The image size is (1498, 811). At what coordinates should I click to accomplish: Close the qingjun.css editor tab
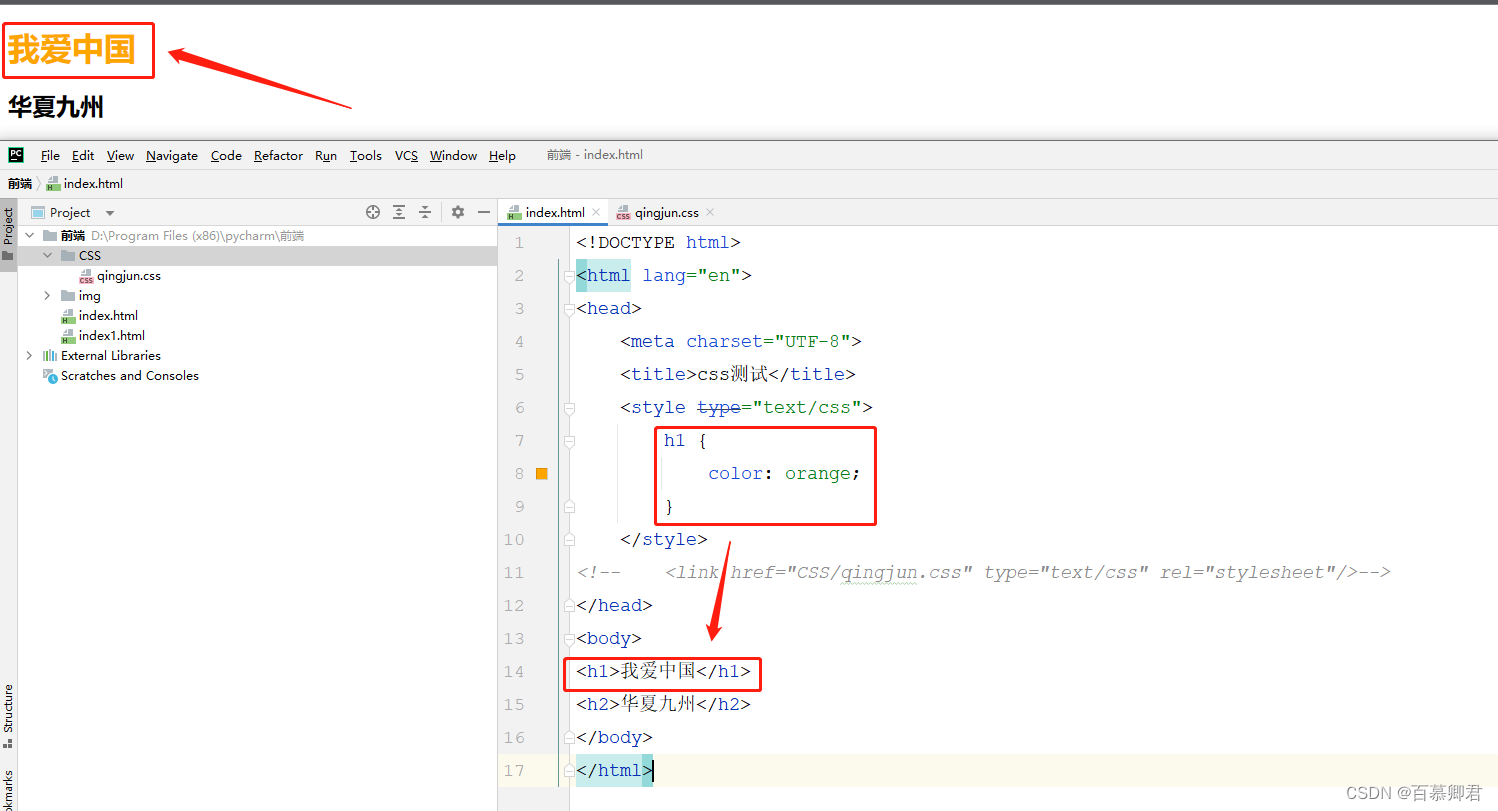pos(710,213)
